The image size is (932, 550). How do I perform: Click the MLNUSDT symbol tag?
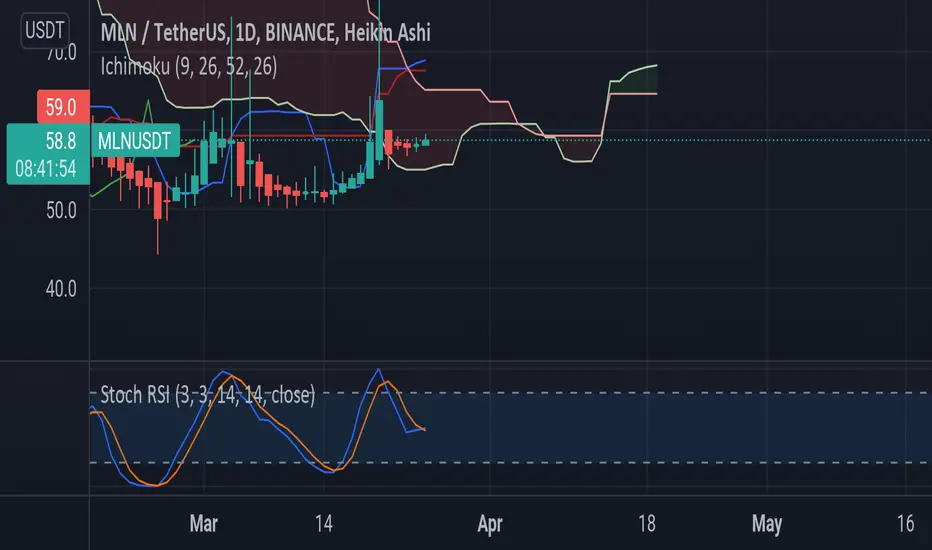click(135, 141)
